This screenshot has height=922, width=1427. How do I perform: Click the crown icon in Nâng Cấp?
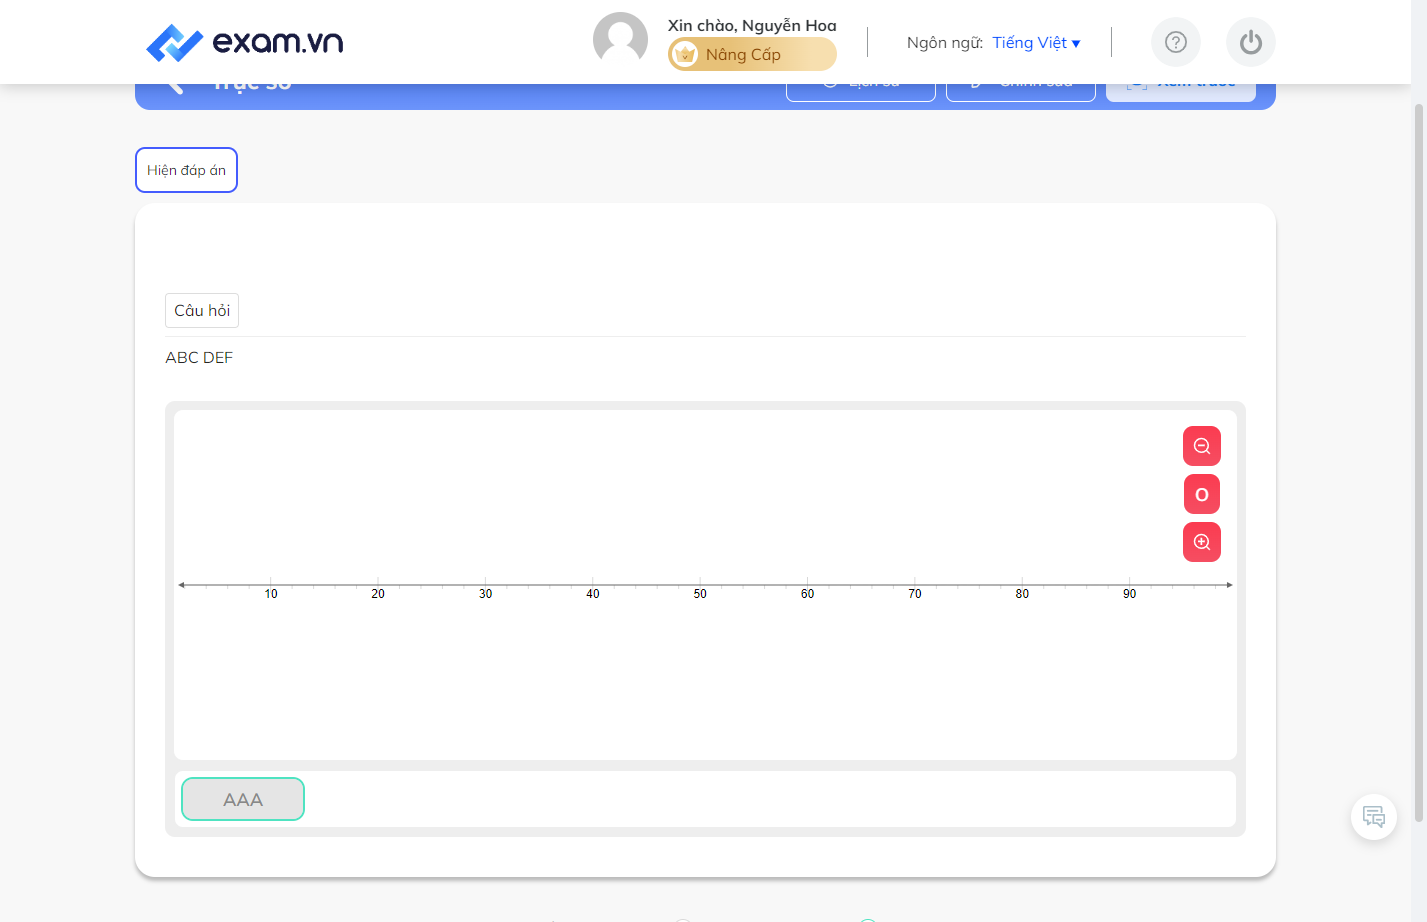pos(685,54)
